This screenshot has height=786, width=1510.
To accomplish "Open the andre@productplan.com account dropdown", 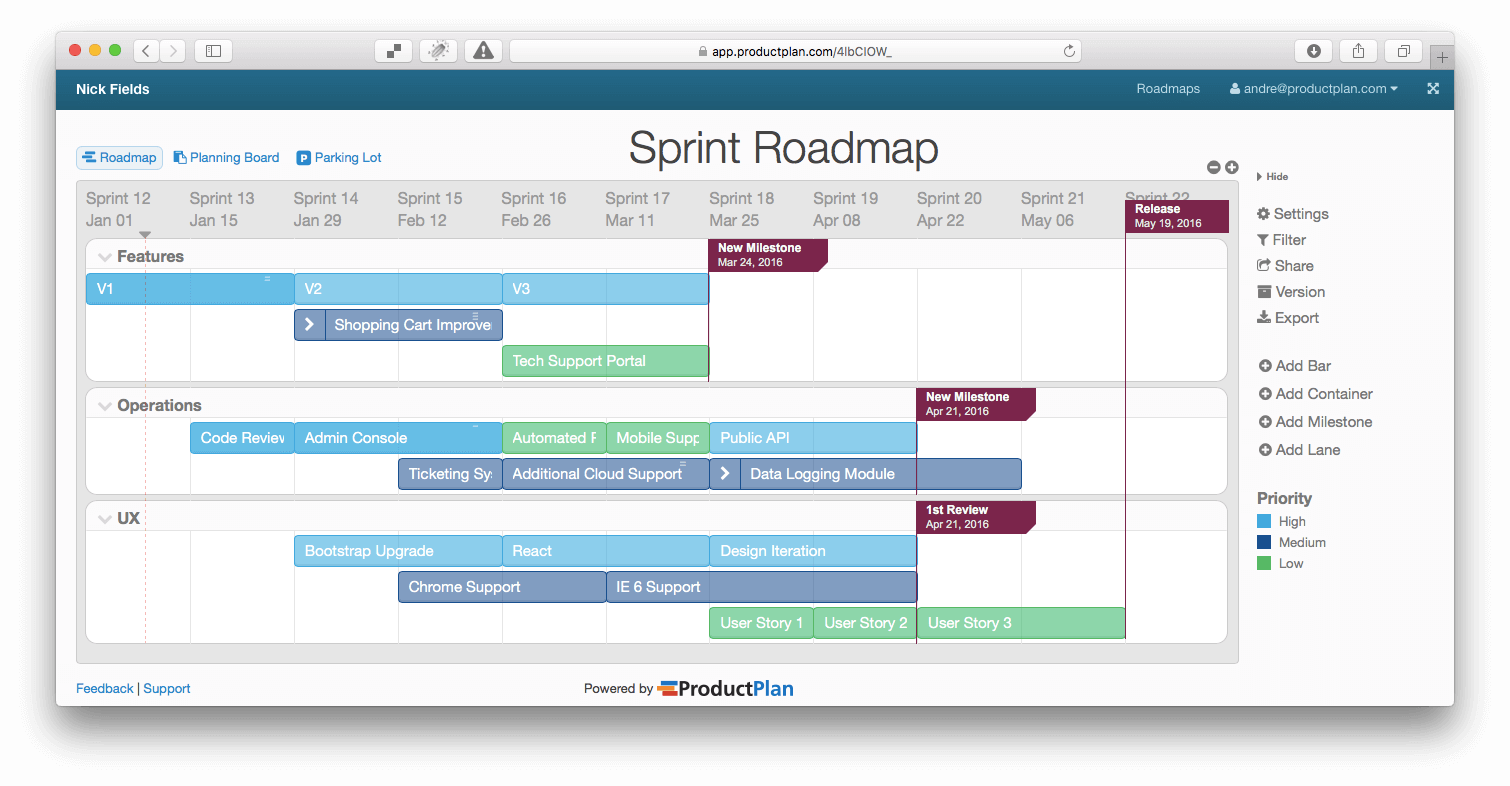I will click(x=1313, y=89).
